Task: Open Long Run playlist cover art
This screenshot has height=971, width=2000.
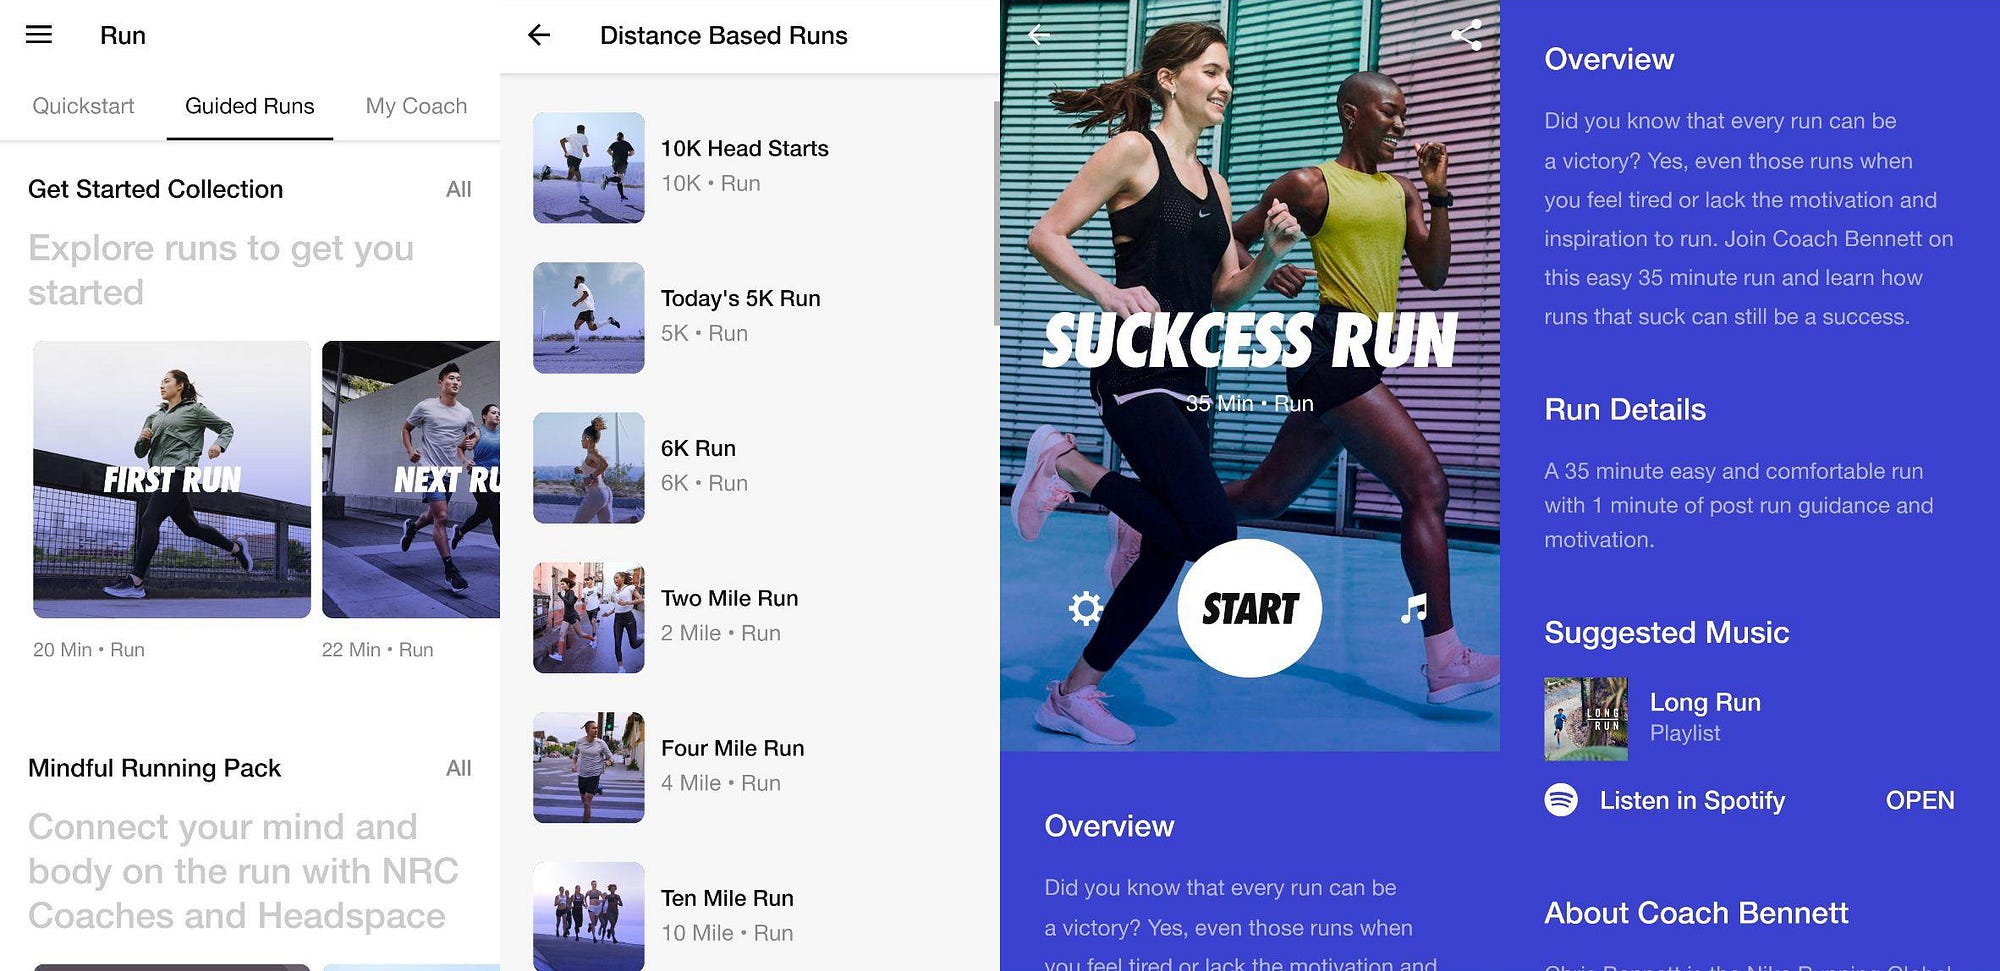Action: click(x=1585, y=719)
